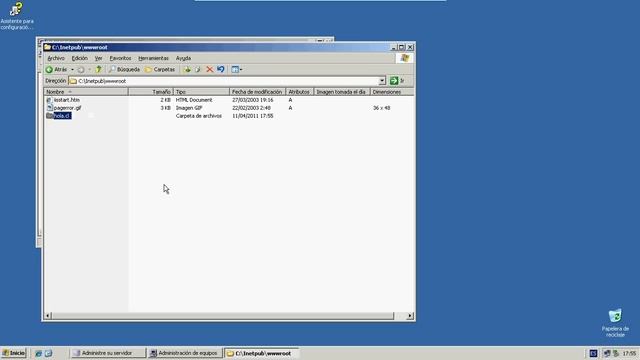This screenshot has width=640, height=360.
Task: Expand the address bar dropdown arrow
Action: [382, 81]
